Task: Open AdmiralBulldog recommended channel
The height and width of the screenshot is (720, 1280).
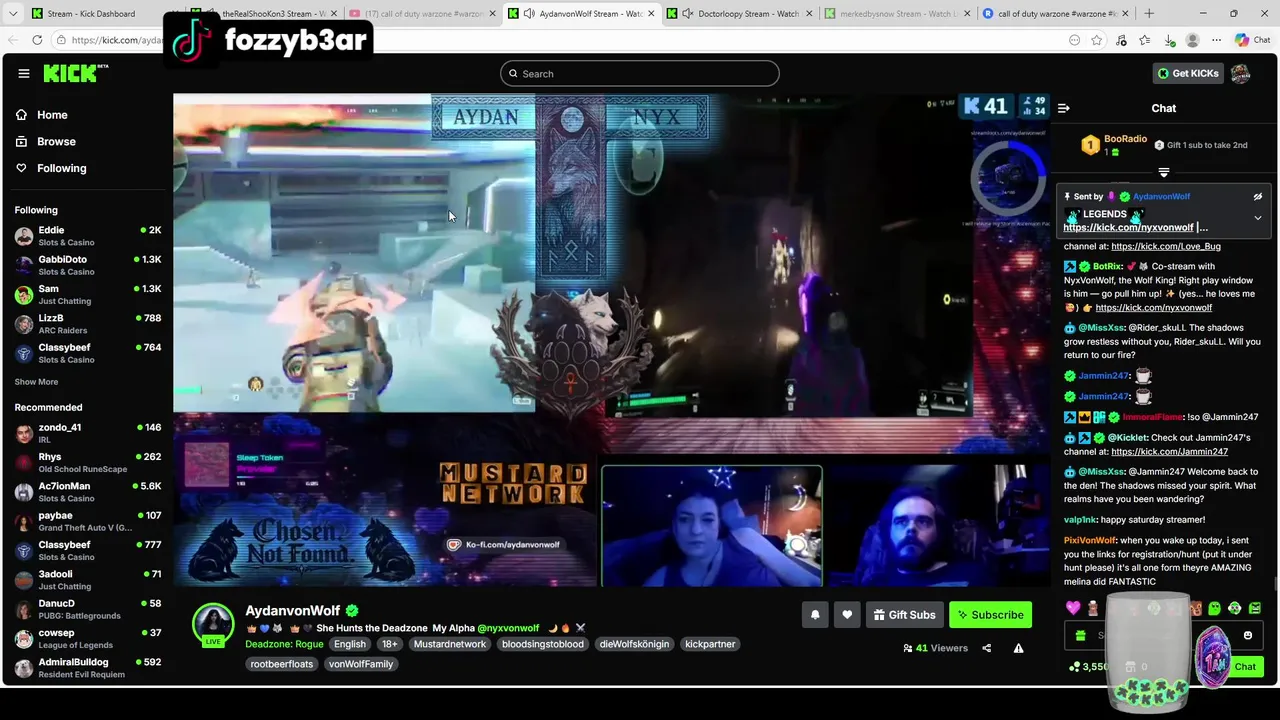Action: coord(88,668)
